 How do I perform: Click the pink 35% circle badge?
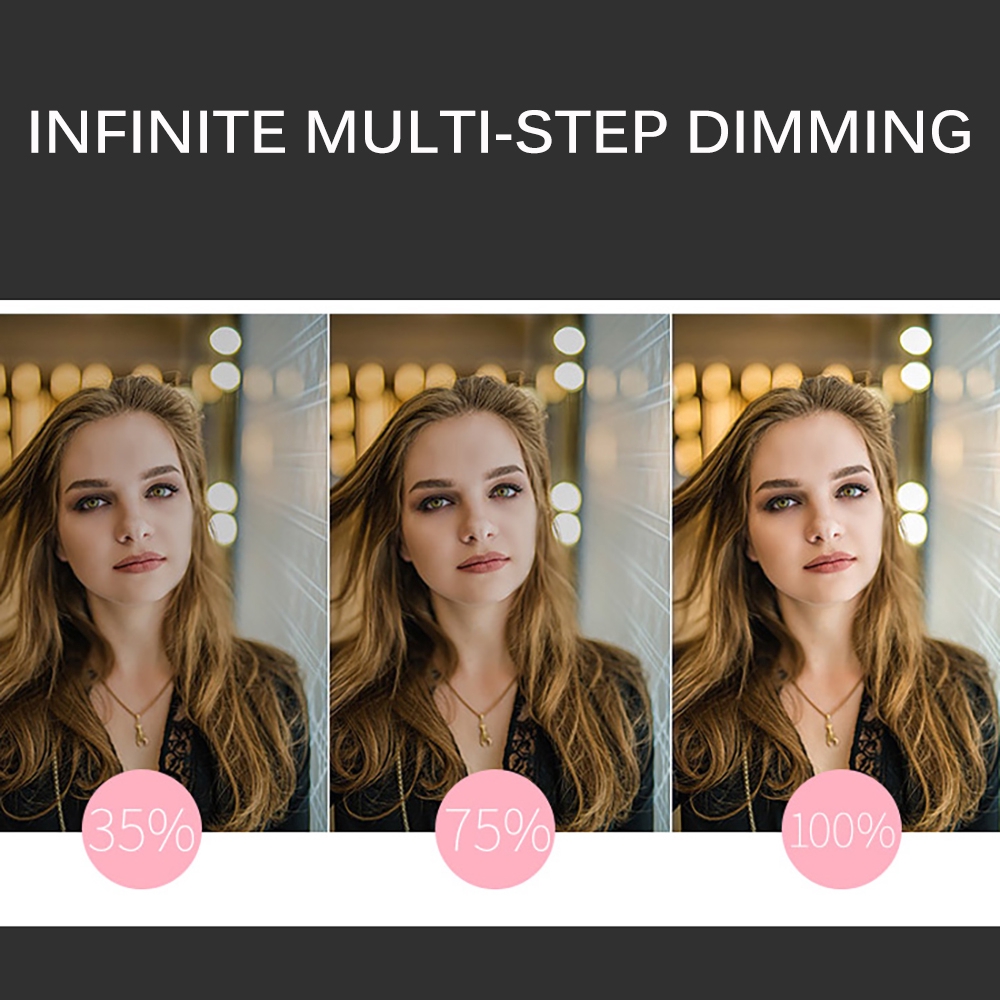tap(142, 828)
